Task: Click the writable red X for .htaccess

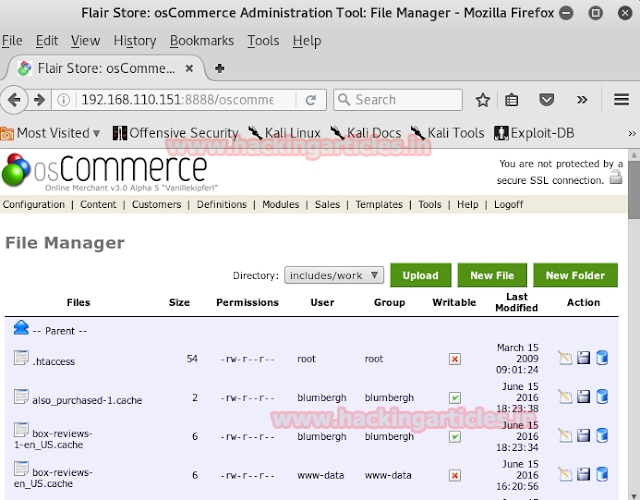Action: 455,359
